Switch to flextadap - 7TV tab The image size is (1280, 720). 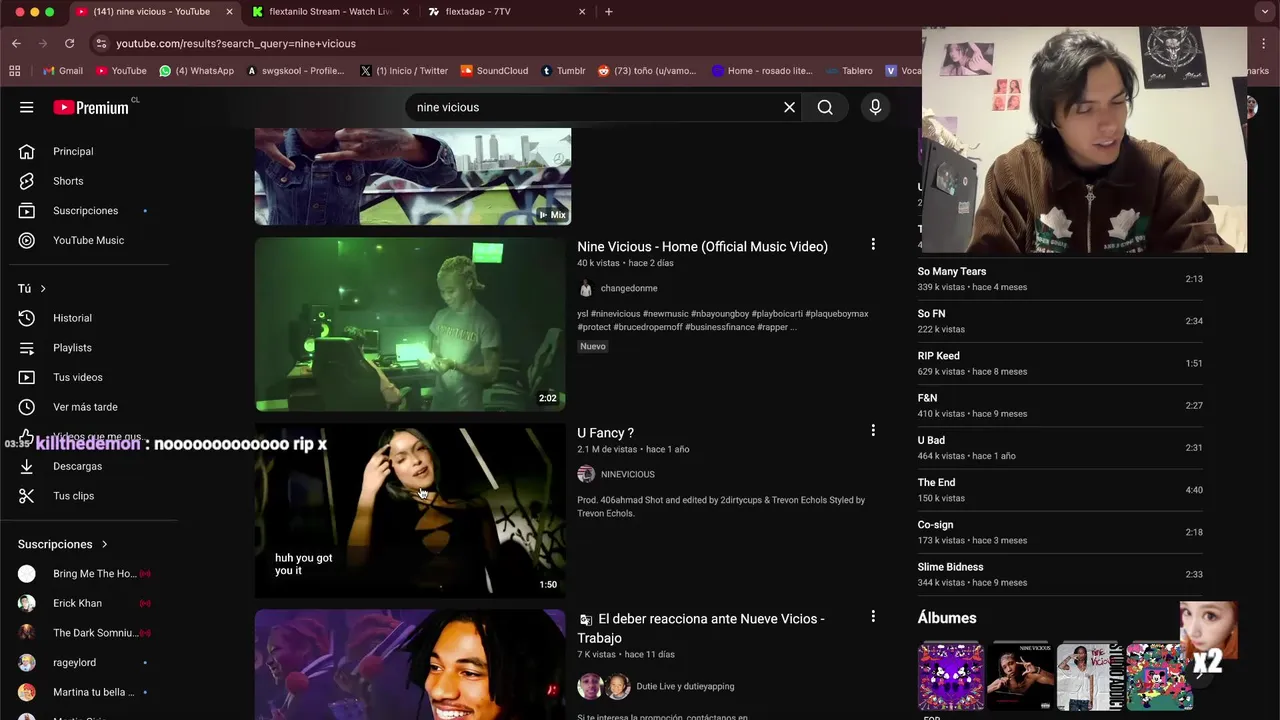tap(507, 12)
